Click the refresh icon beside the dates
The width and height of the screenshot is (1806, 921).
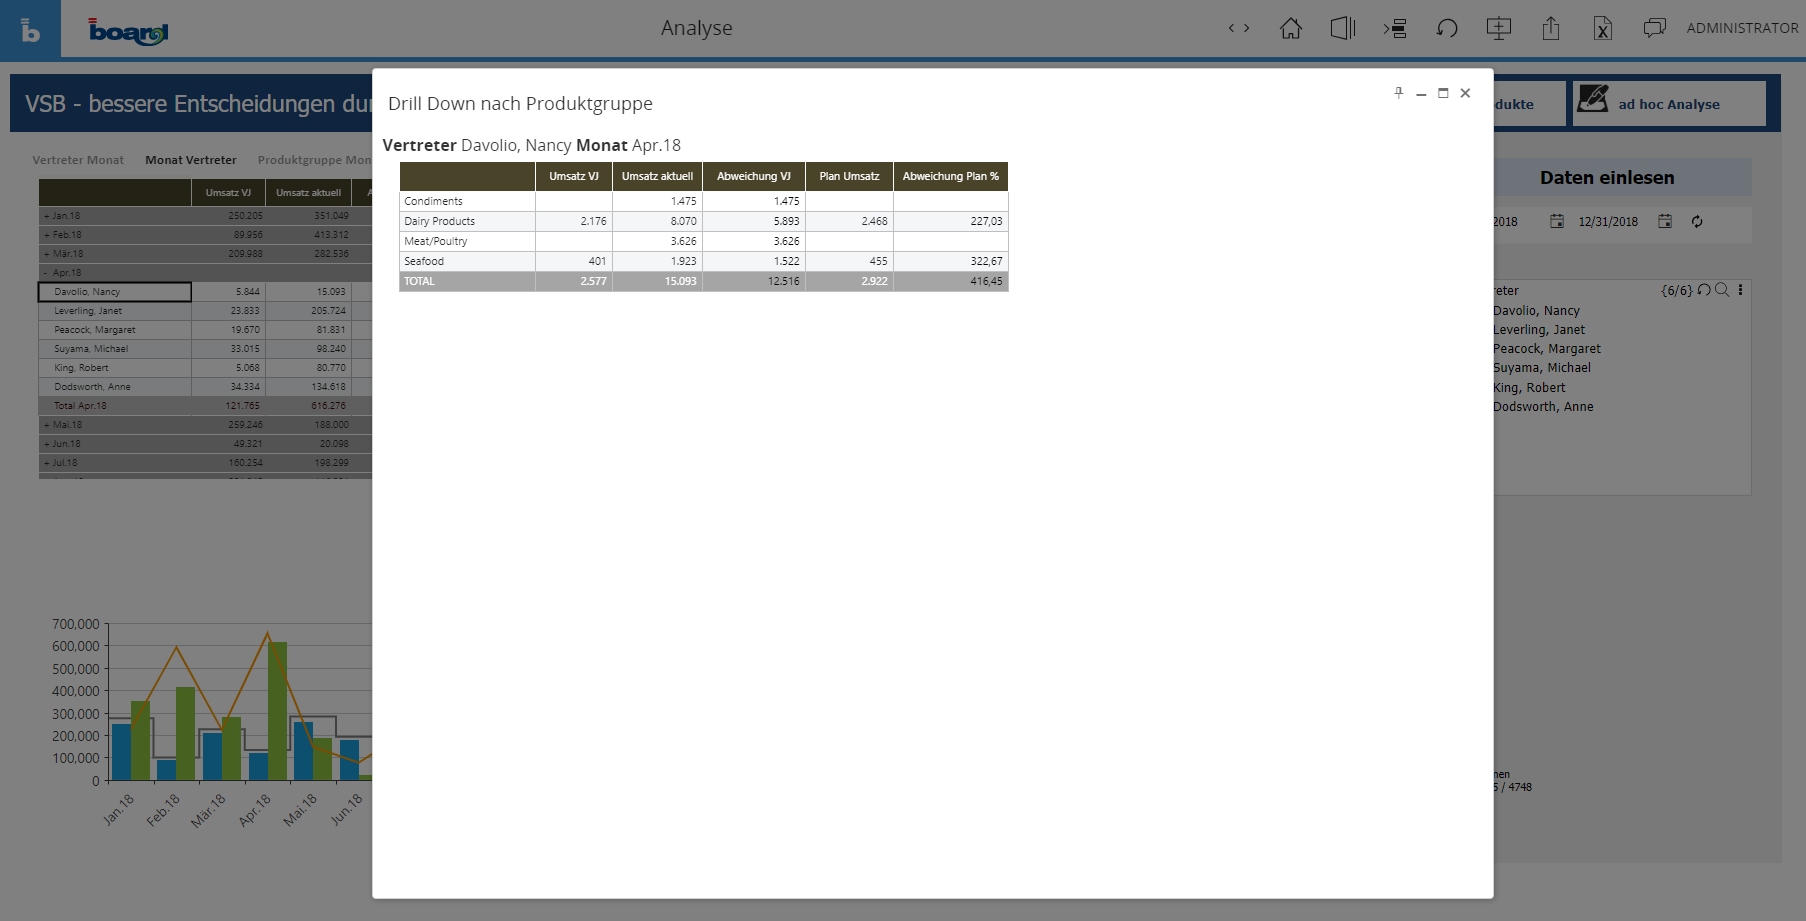1697,221
